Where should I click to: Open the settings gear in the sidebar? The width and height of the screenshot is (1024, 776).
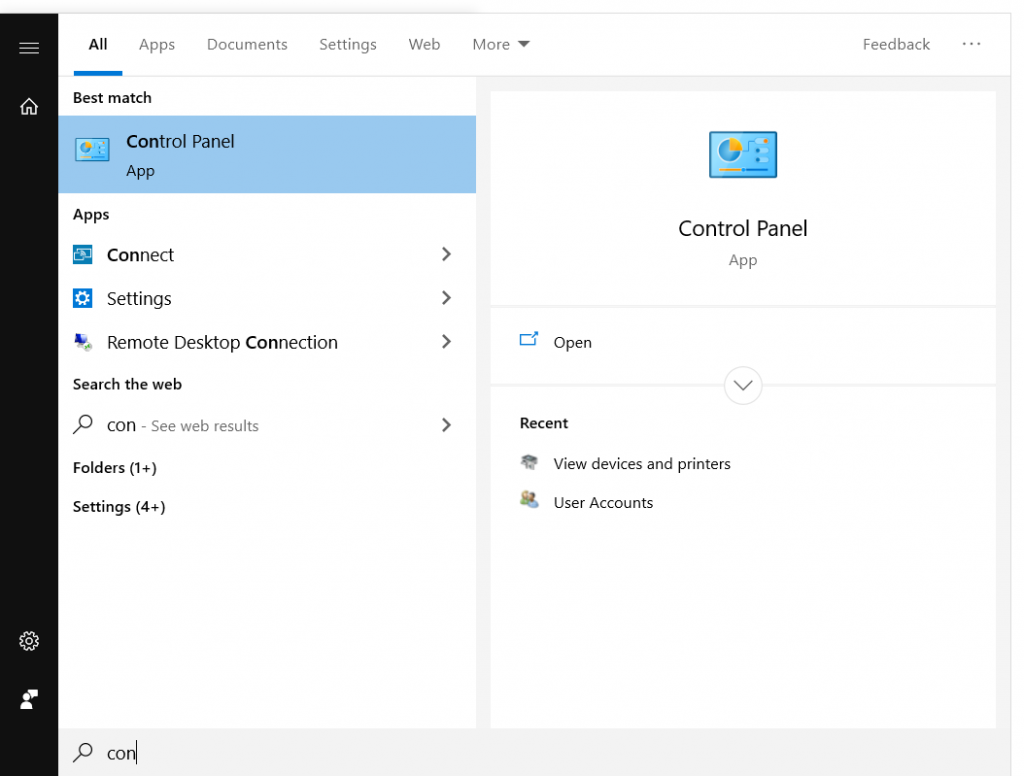point(29,641)
